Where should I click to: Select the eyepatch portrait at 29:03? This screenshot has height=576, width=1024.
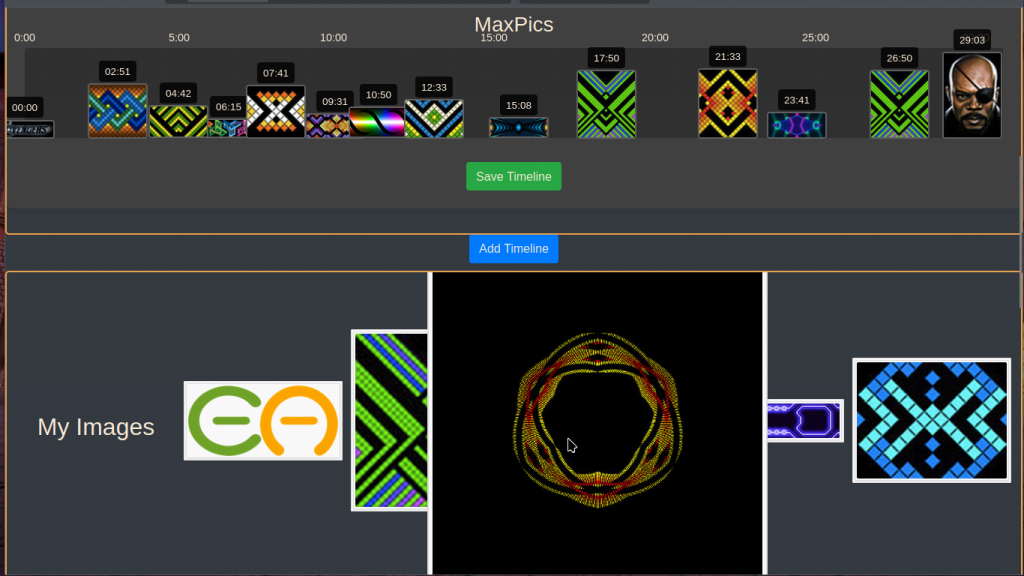[972, 95]
